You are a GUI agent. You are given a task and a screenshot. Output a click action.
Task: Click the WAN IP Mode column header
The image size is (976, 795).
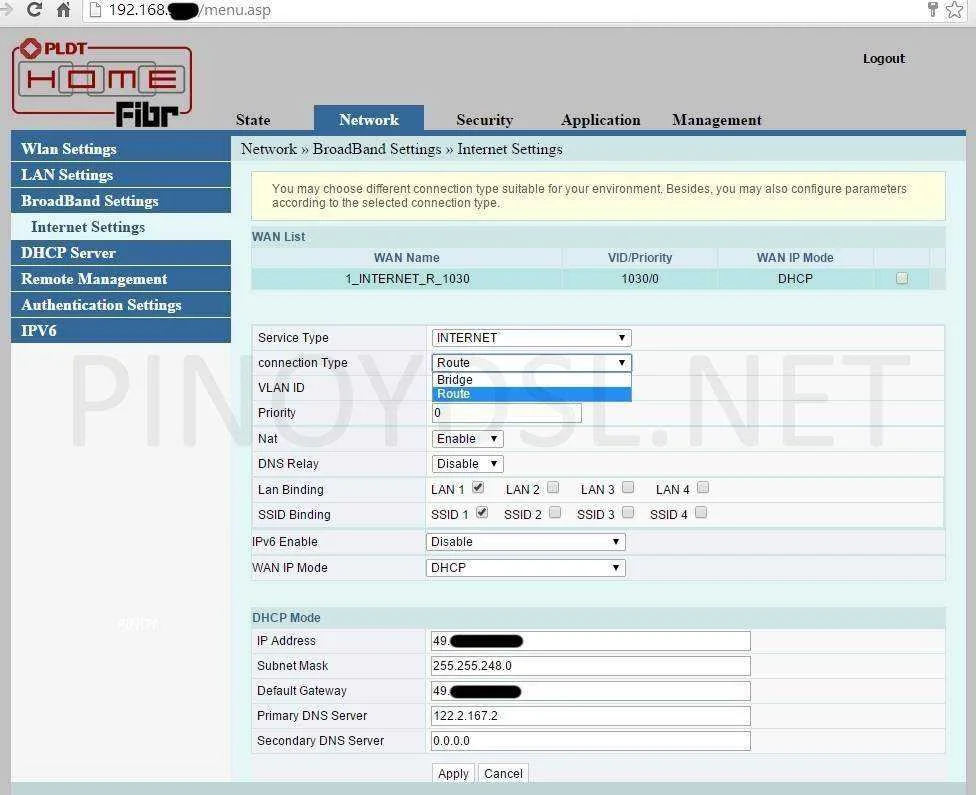(x=795, y=257)
